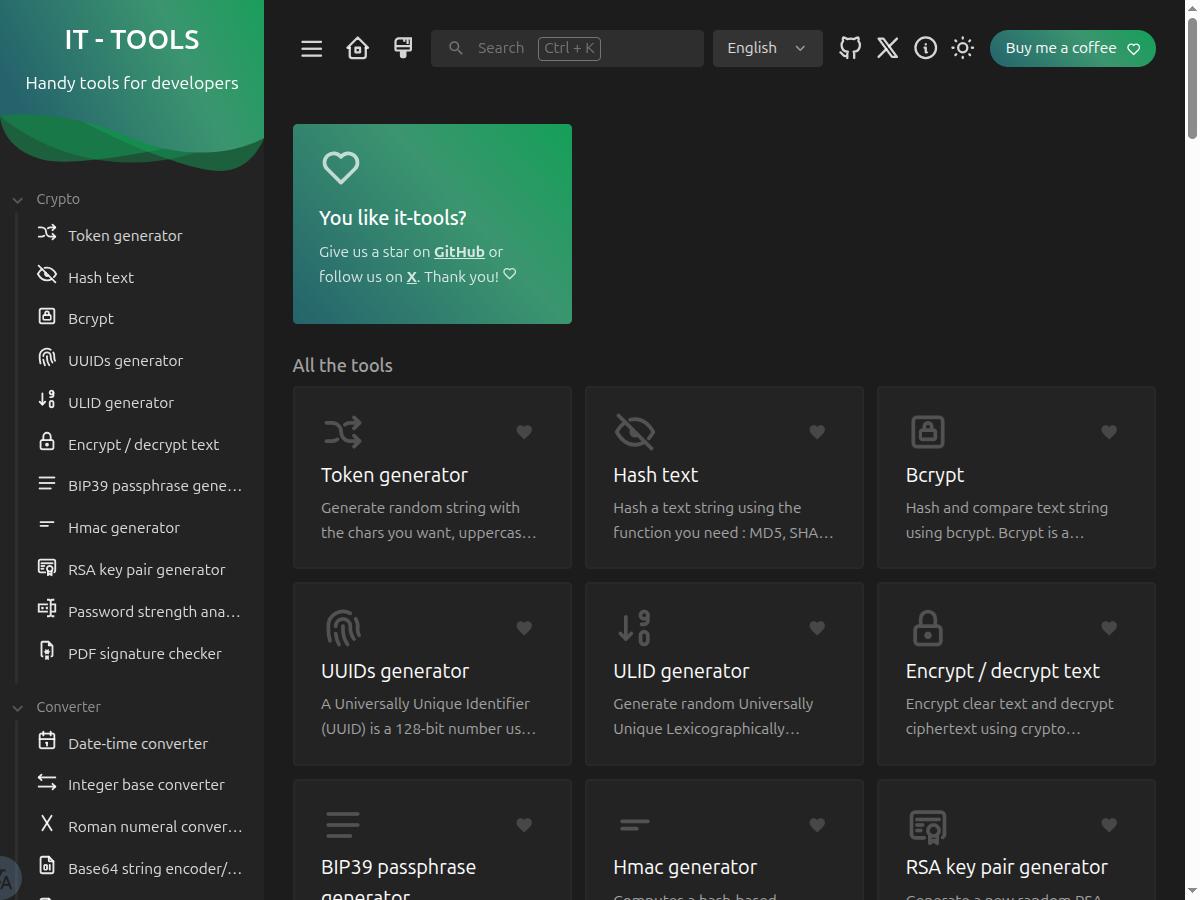The height and width of the screenshot is (900, 1200).
Task: Open the About info icon
Action: pyautogui.click(x=925, y=47)
